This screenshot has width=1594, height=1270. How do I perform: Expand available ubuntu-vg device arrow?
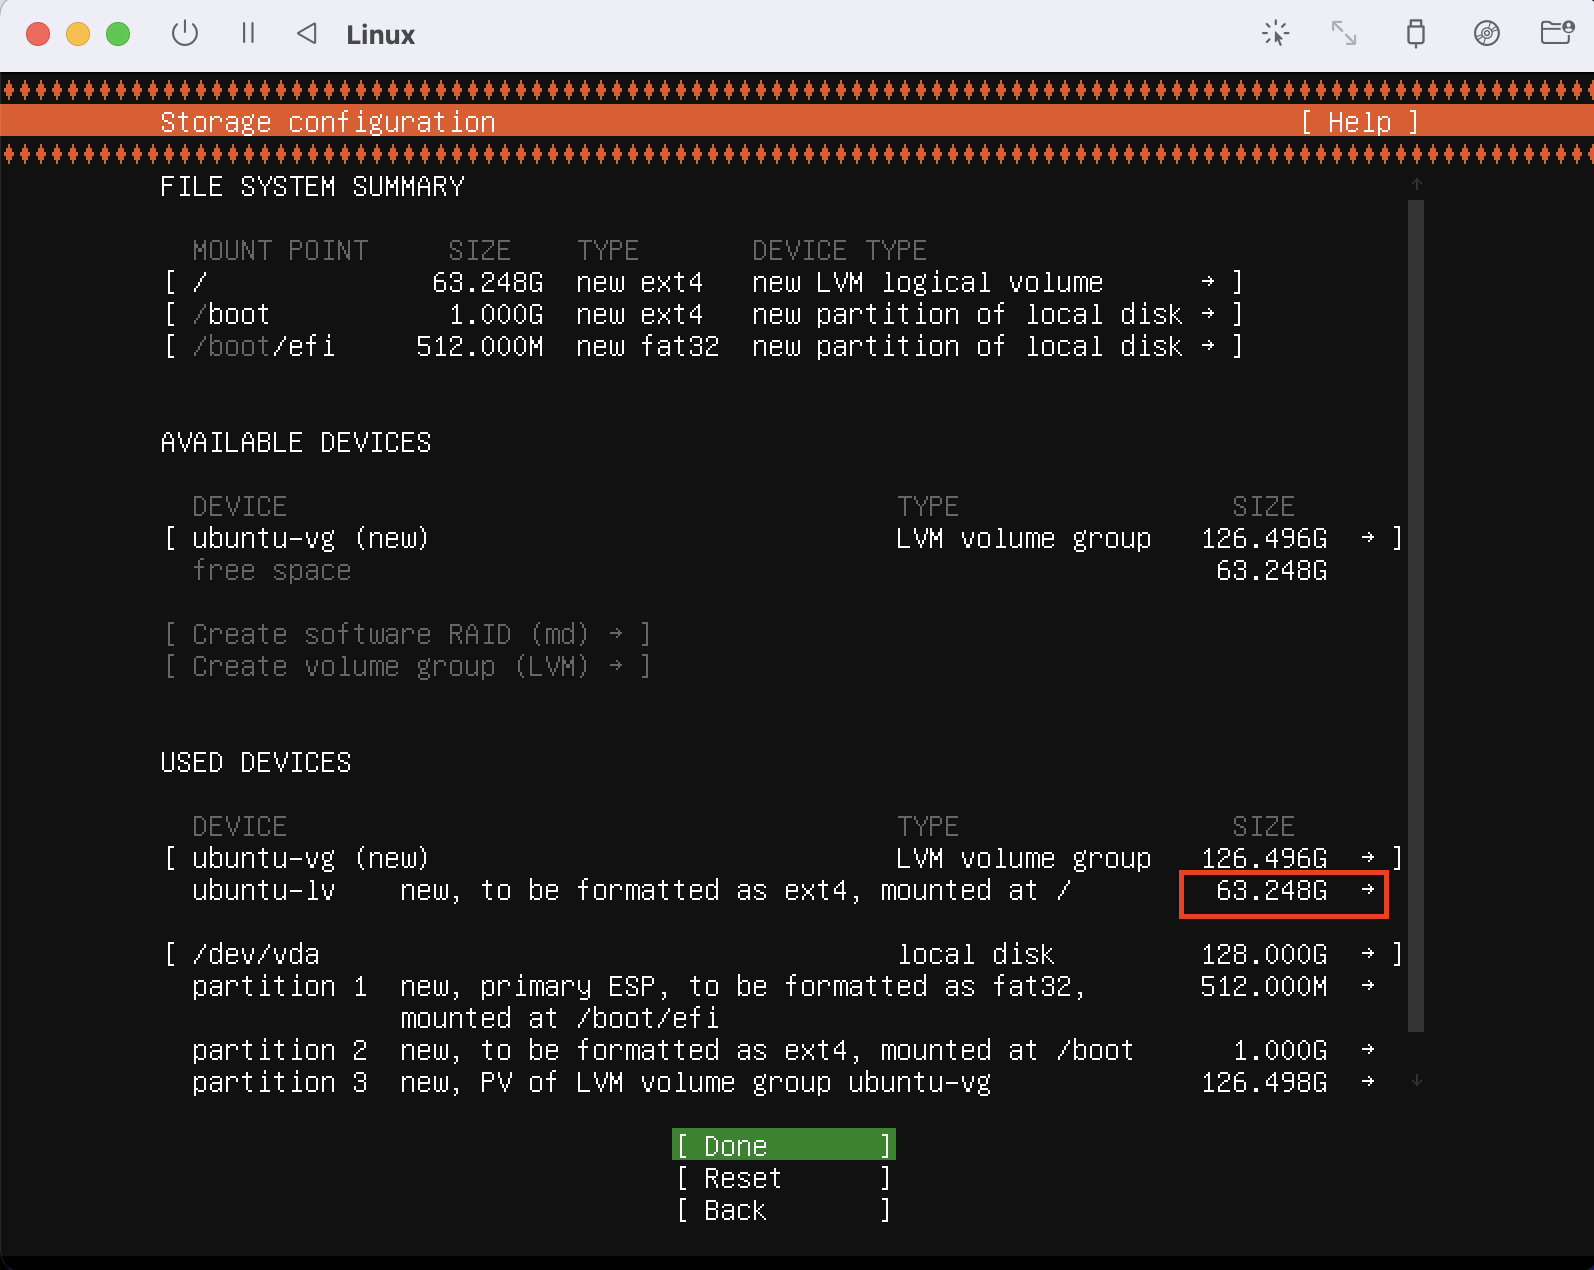point(1368,538)
